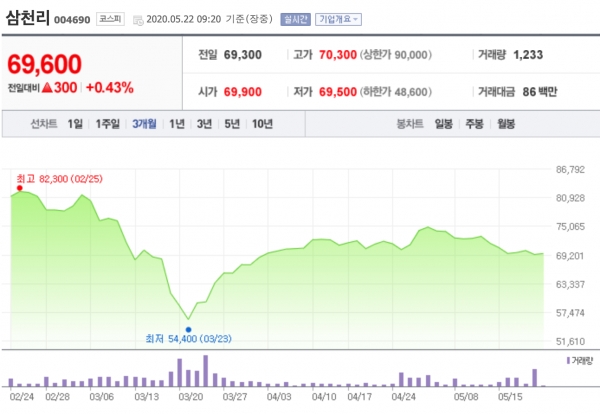Click the red 최고 82,300 marker dot
The width and height of the screenshot is (600, 414).
(x=20, y=188)
